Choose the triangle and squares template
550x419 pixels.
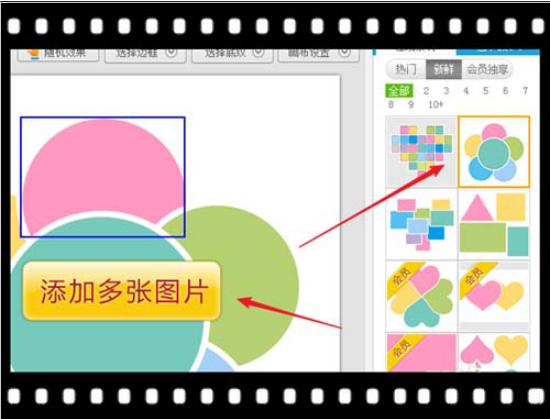pyautogui.click(x=494, y=224)
